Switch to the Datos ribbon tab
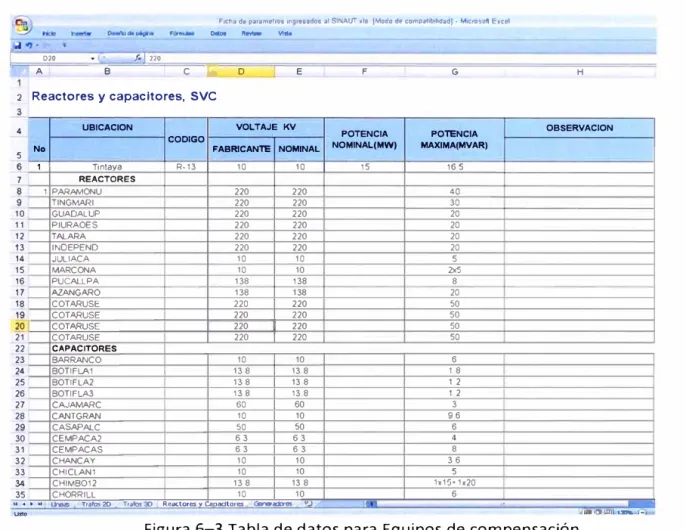The height and width of the screenshot is (530, 686). [218, 33]
